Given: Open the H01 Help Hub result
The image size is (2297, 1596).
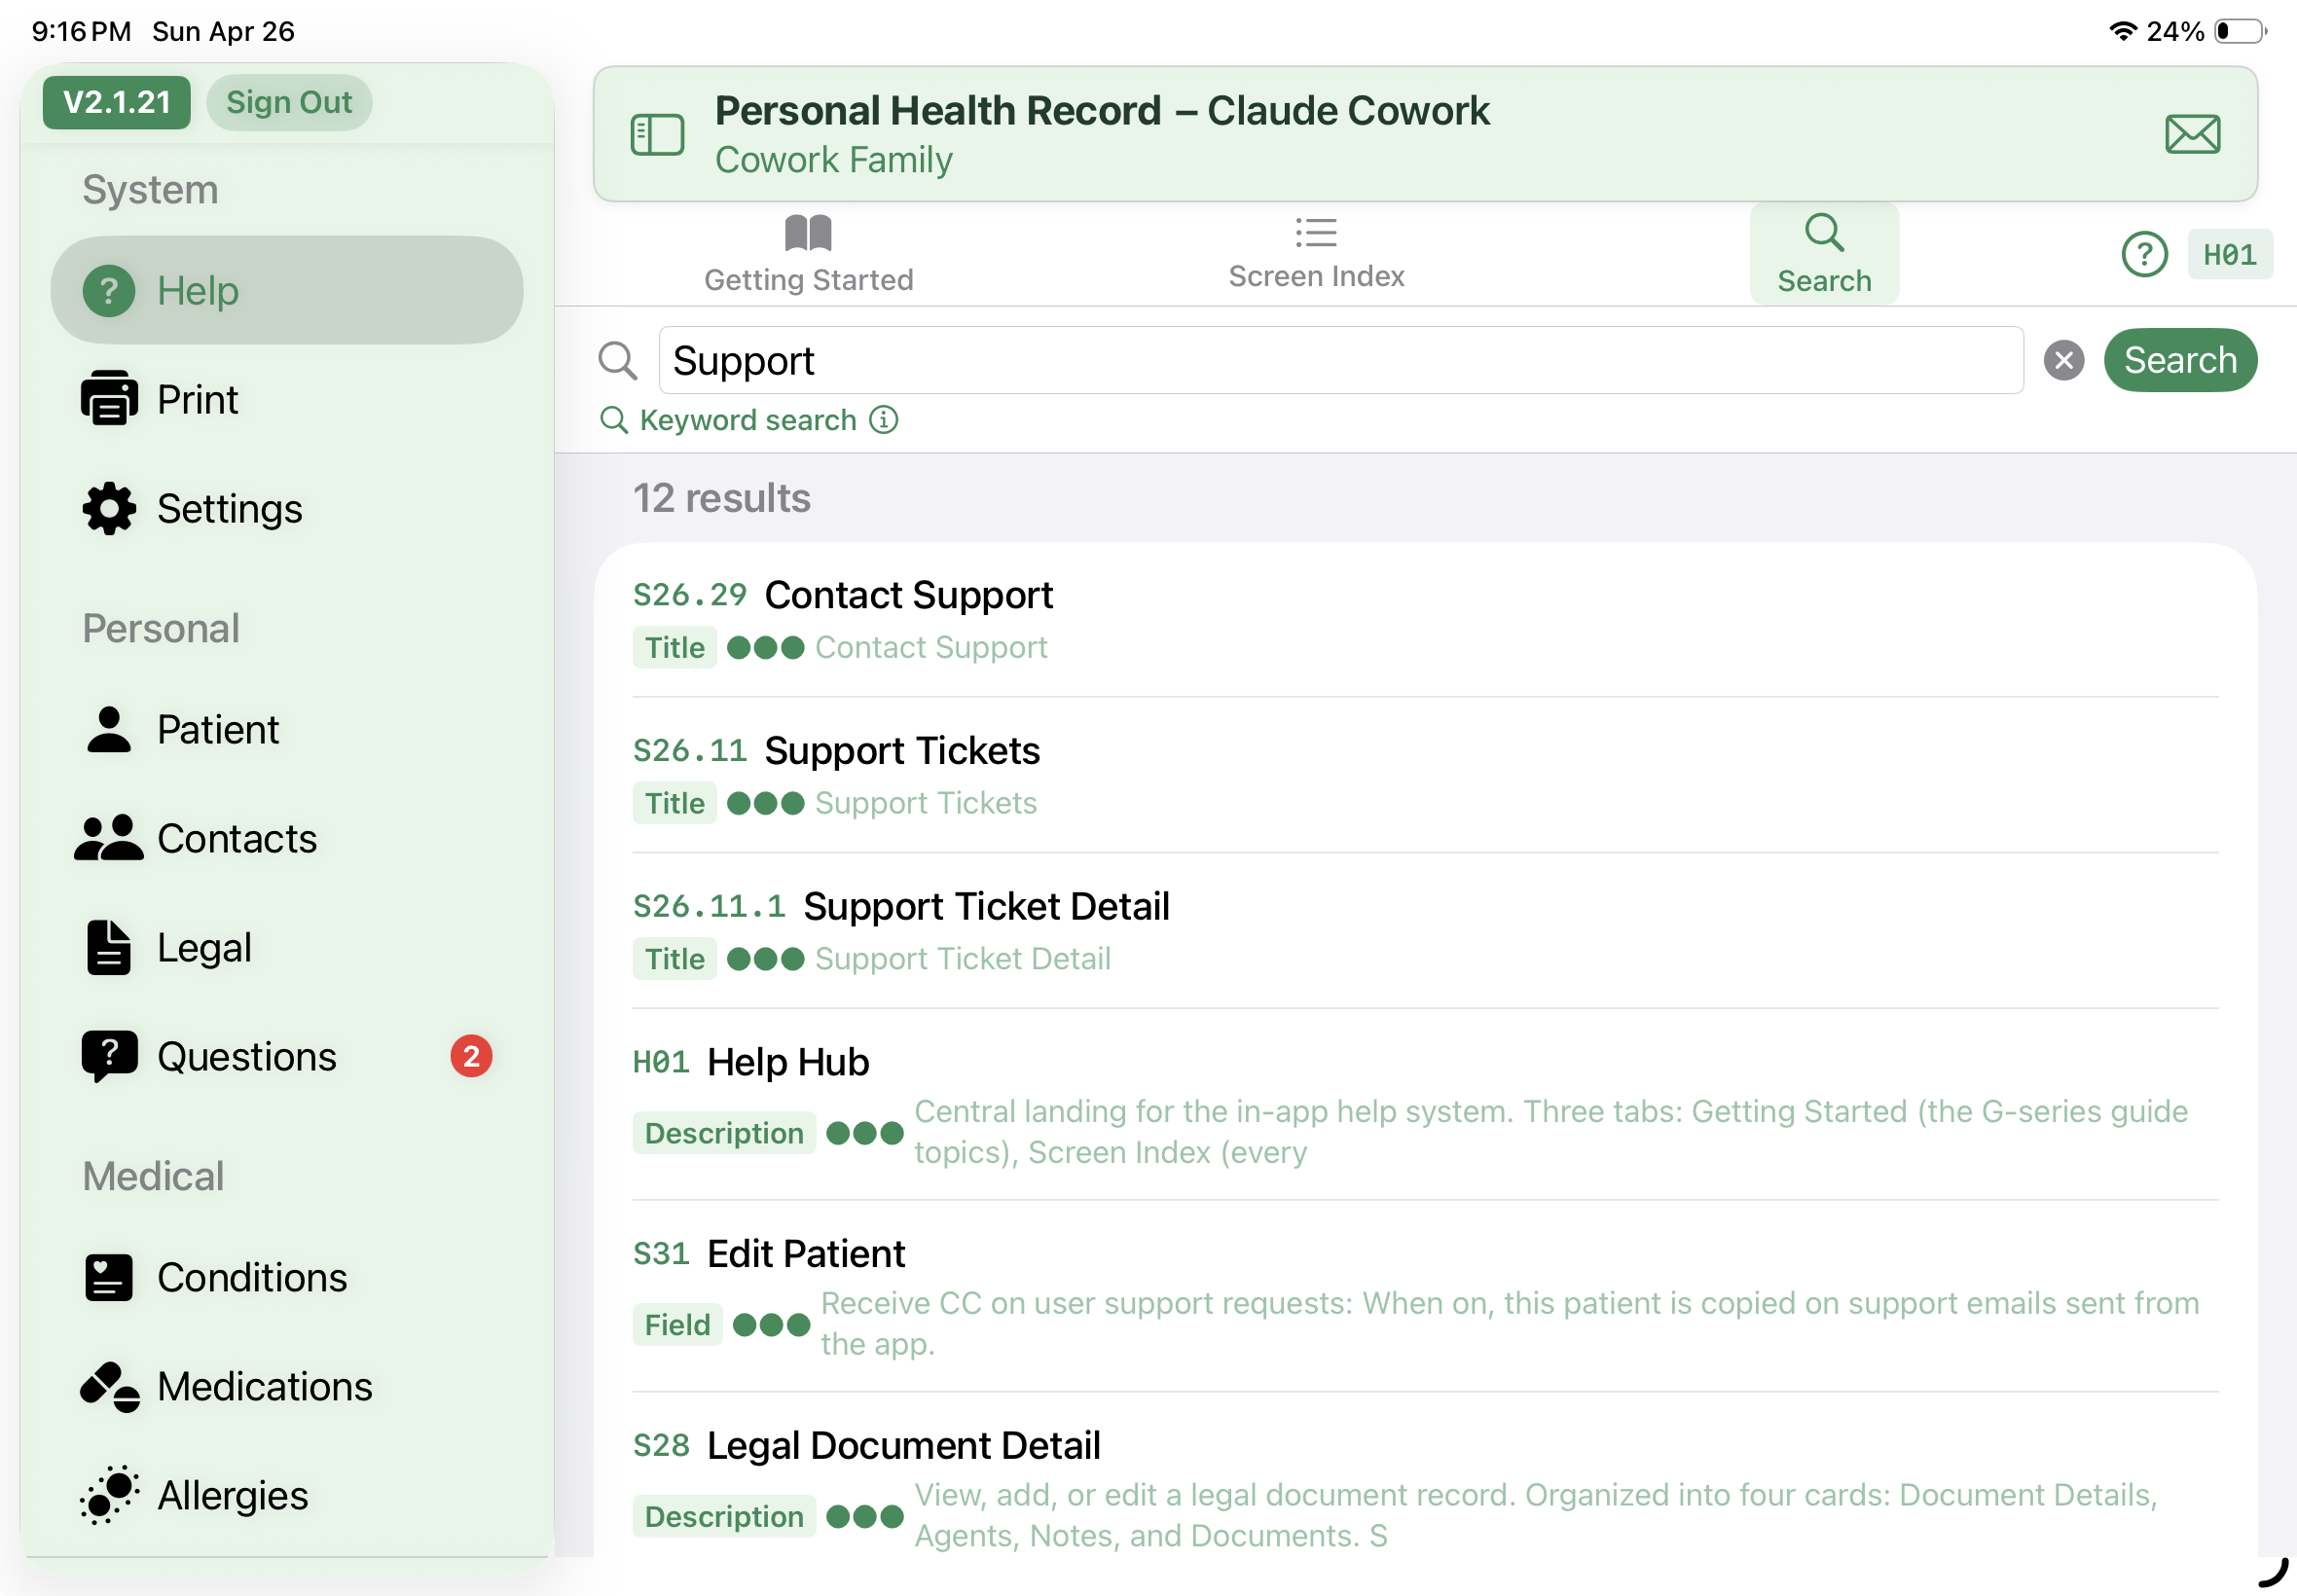Looking at the screenshot, I should point(1425,1104).
